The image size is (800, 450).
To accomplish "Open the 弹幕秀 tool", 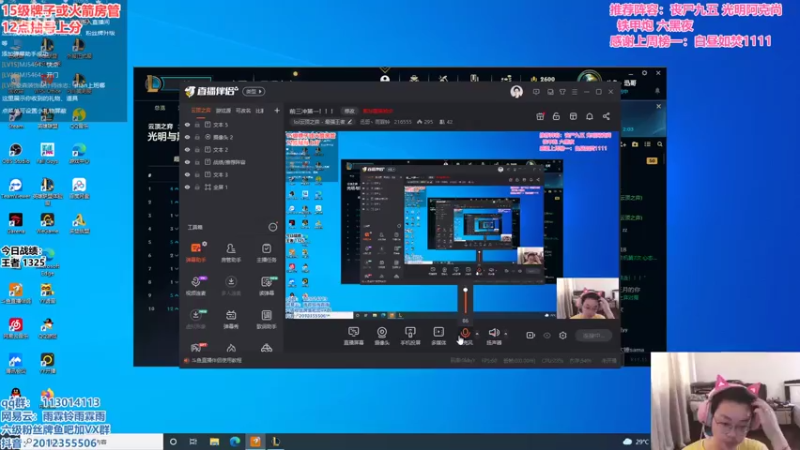I will click(x=231, y=319).
